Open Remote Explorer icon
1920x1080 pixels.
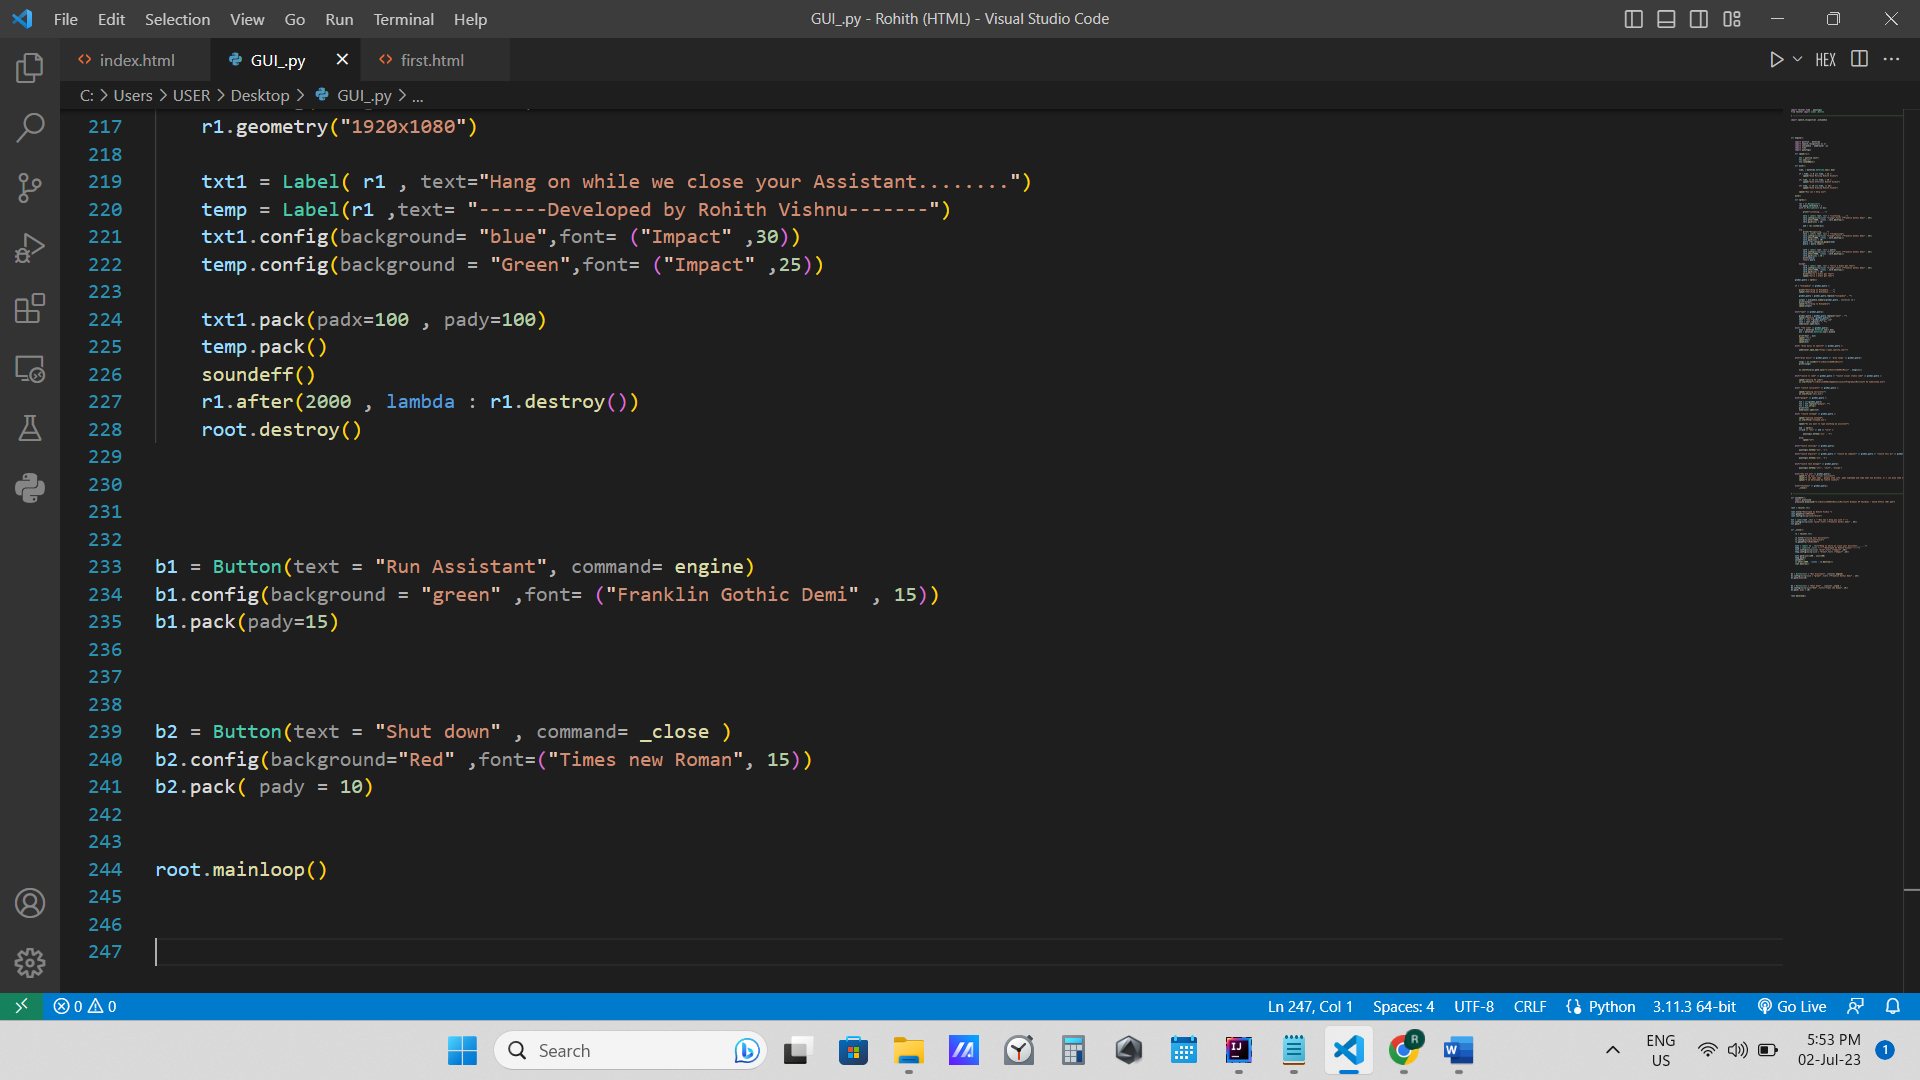30,369
